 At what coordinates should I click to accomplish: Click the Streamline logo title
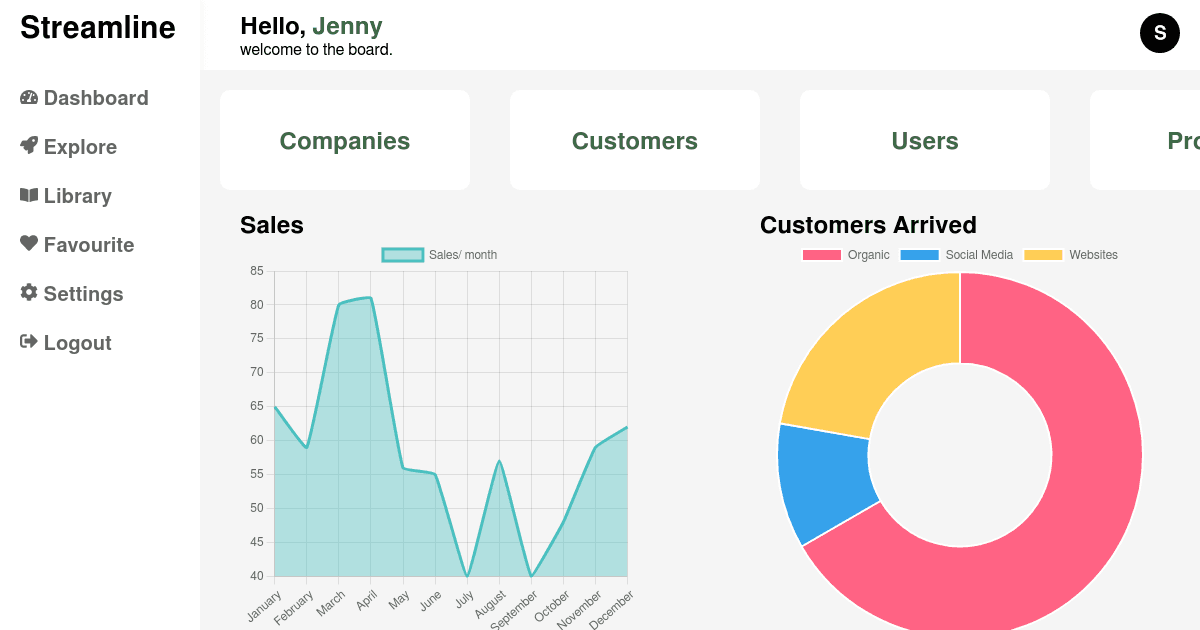(98, 28)
